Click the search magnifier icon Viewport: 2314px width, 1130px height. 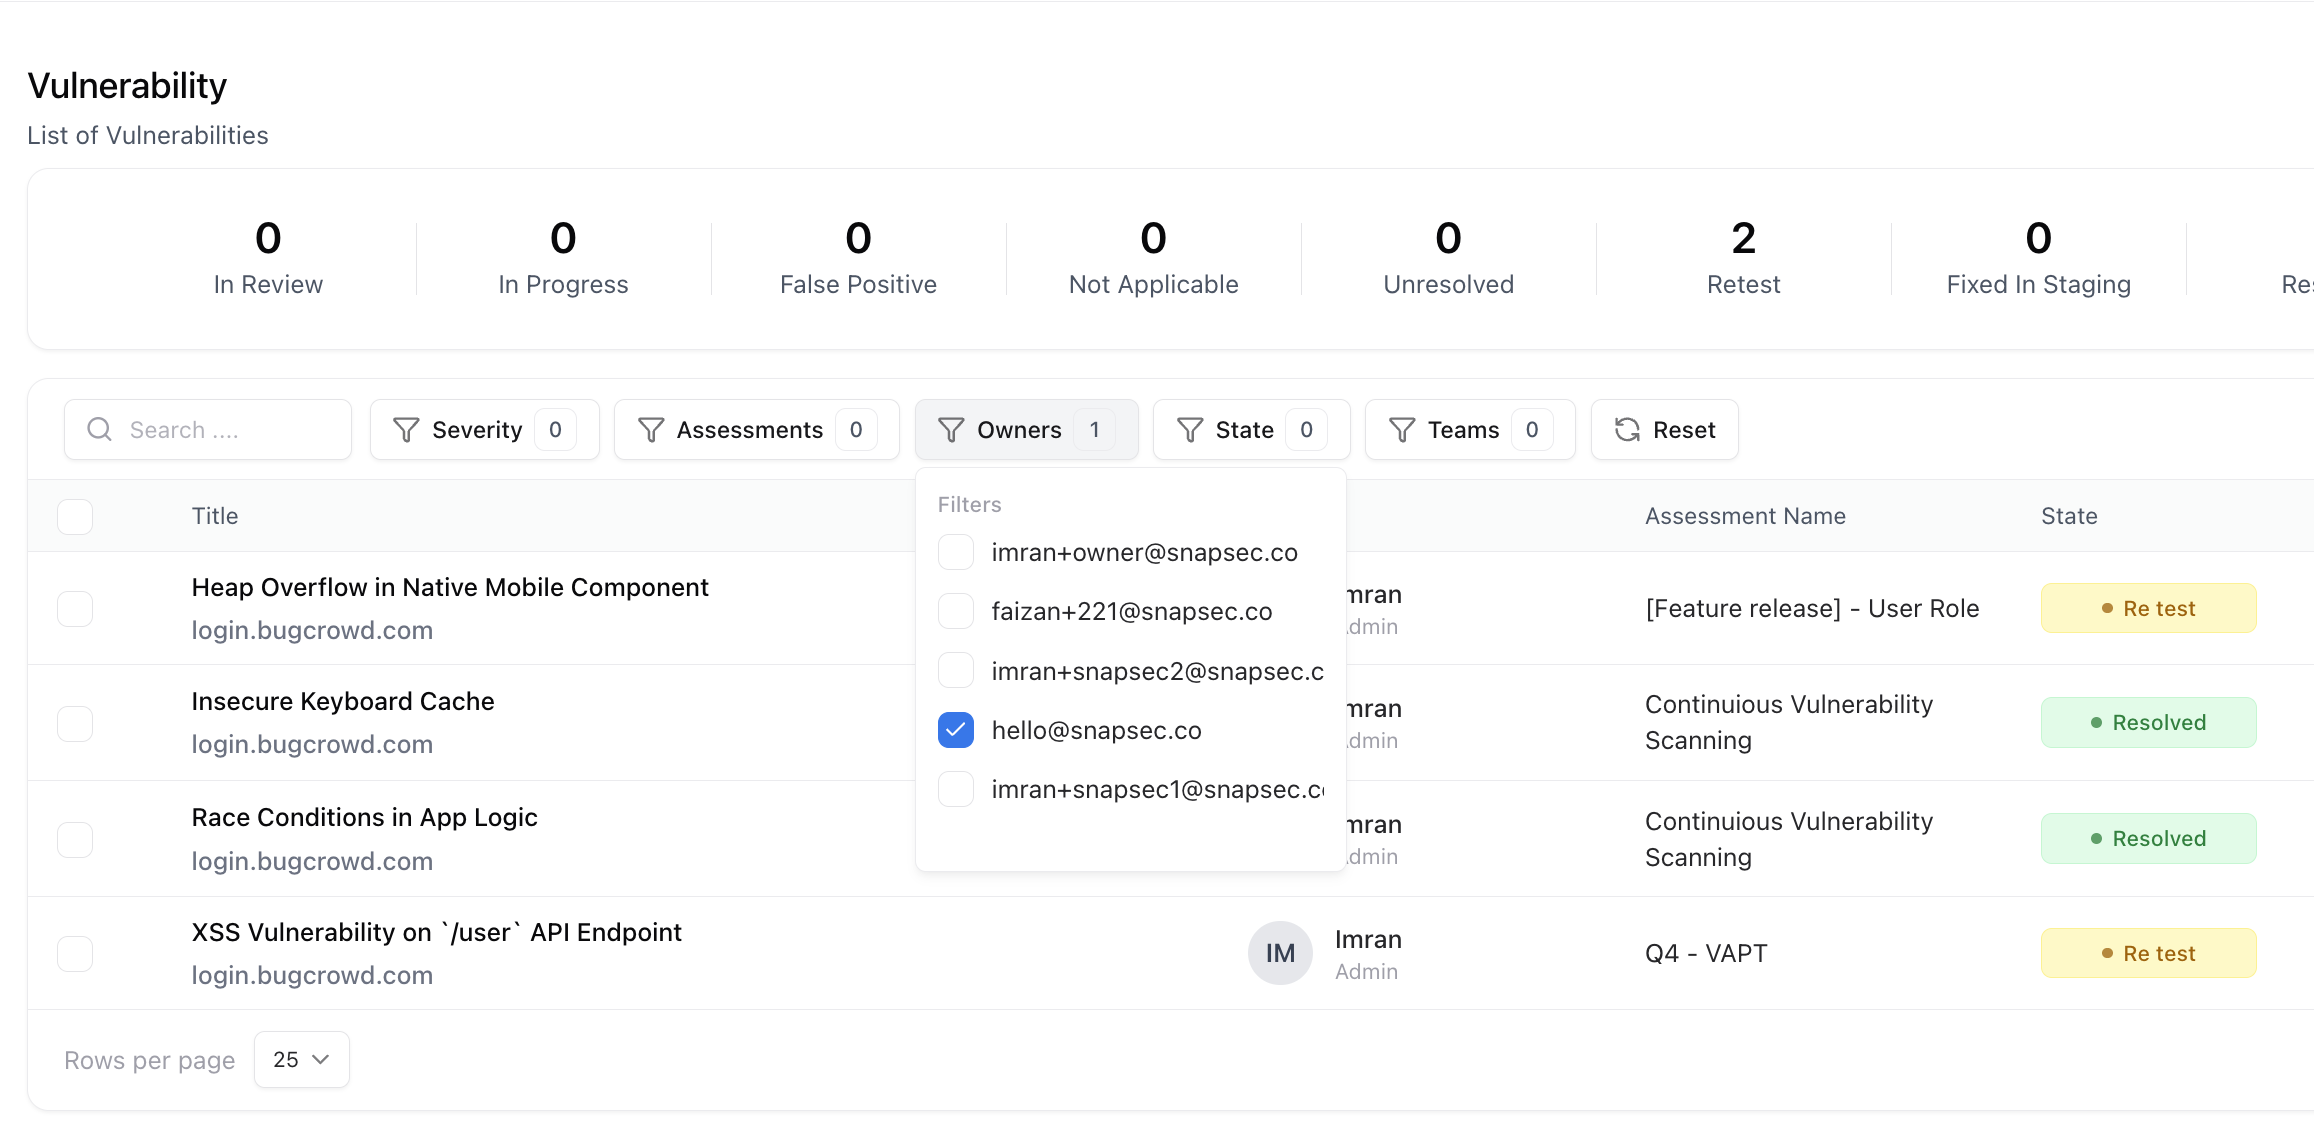pos(99,429)
